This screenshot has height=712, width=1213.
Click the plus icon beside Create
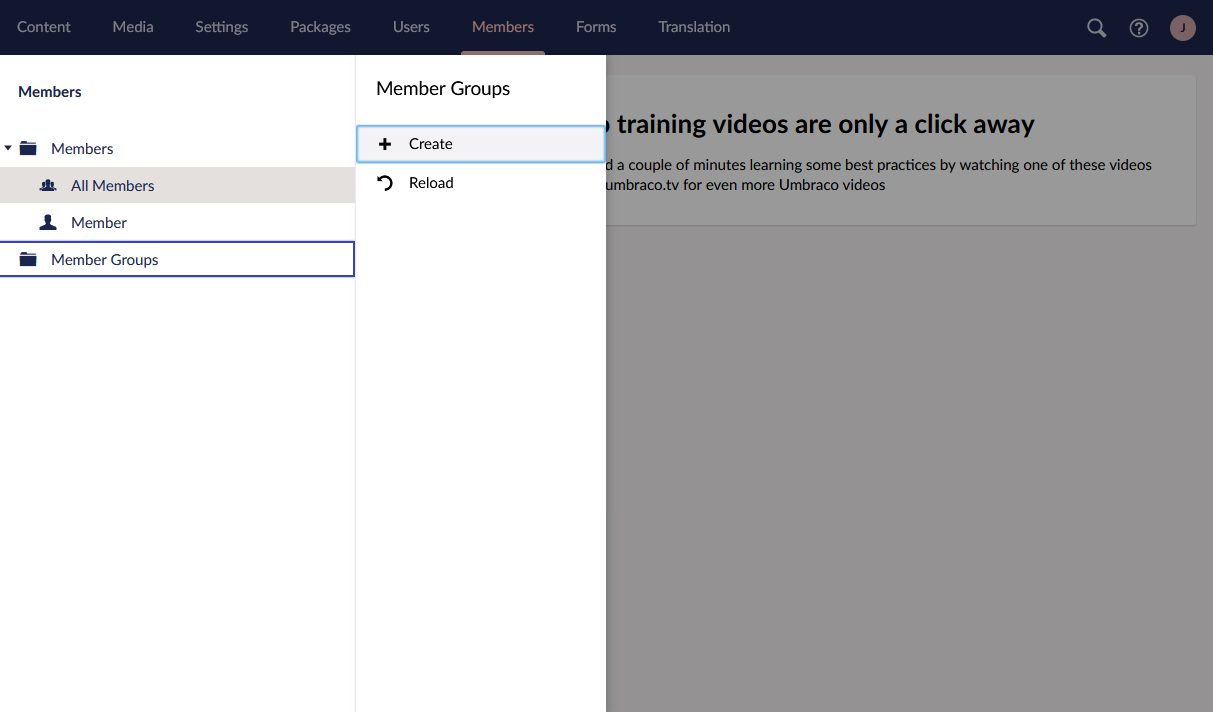point(385,144)
